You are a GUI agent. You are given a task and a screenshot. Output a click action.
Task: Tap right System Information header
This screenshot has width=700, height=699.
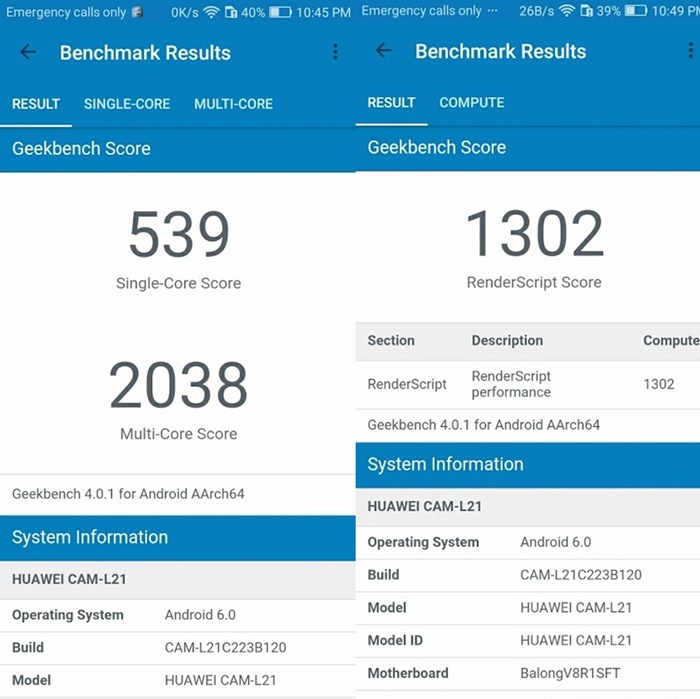tap(528, 465)
